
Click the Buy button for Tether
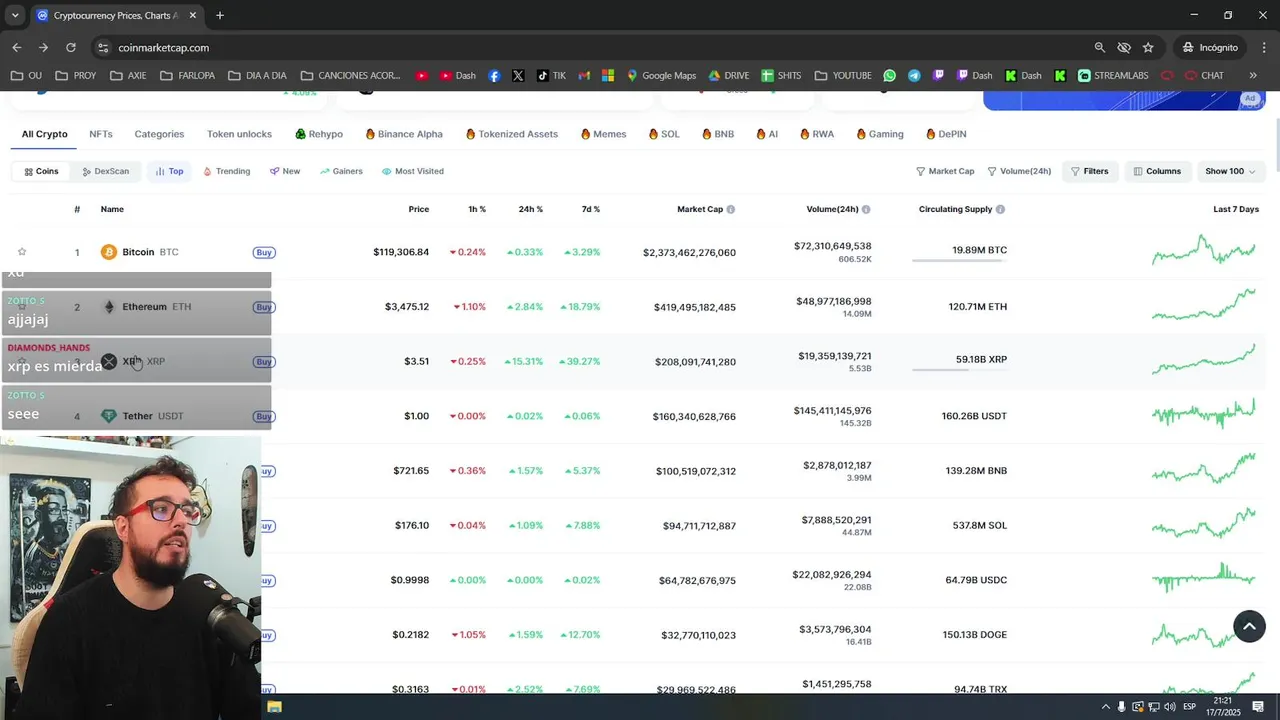263,416
